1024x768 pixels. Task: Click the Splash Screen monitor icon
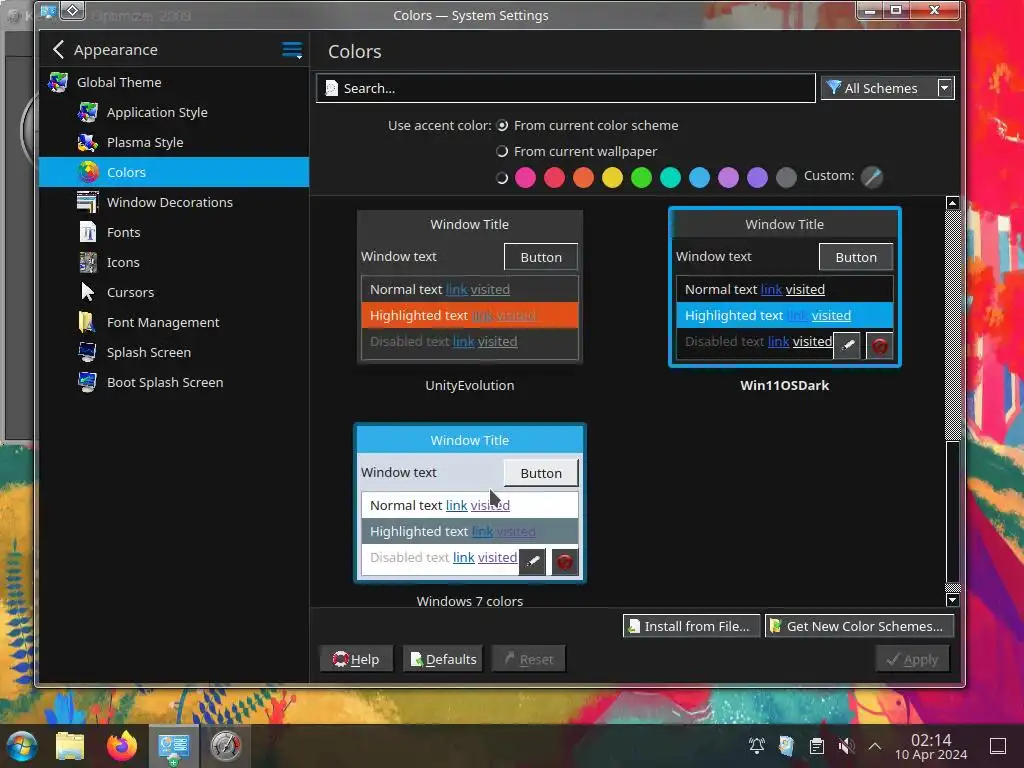(x=88, y=352)
